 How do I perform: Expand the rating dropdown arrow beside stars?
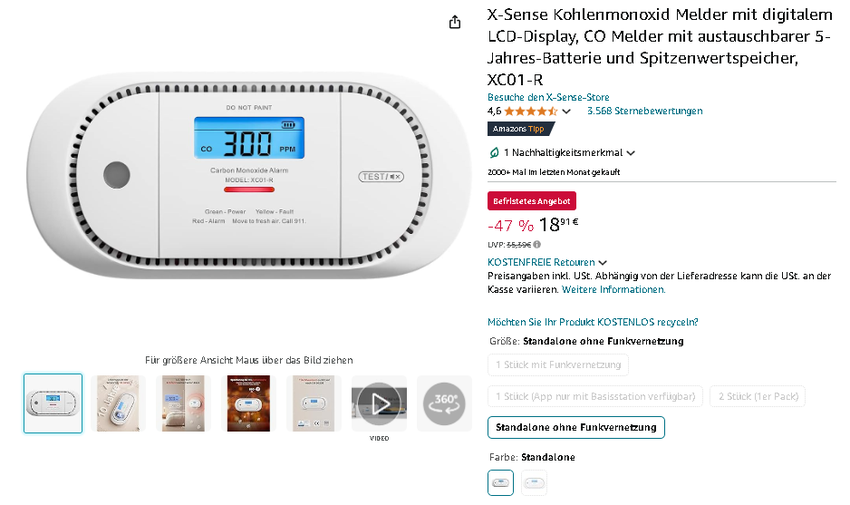pyautogui.click(x=567, y=112)
